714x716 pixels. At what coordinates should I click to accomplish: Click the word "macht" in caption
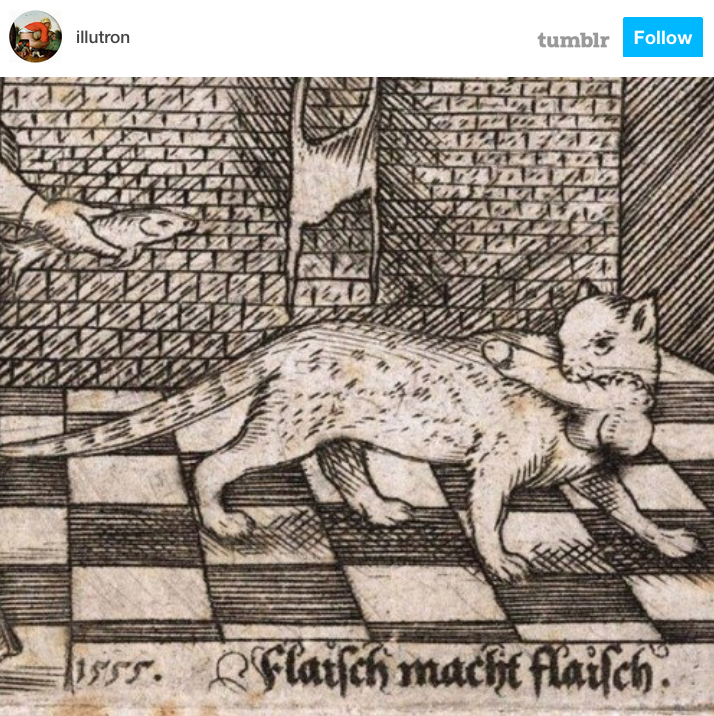[460, 671]
